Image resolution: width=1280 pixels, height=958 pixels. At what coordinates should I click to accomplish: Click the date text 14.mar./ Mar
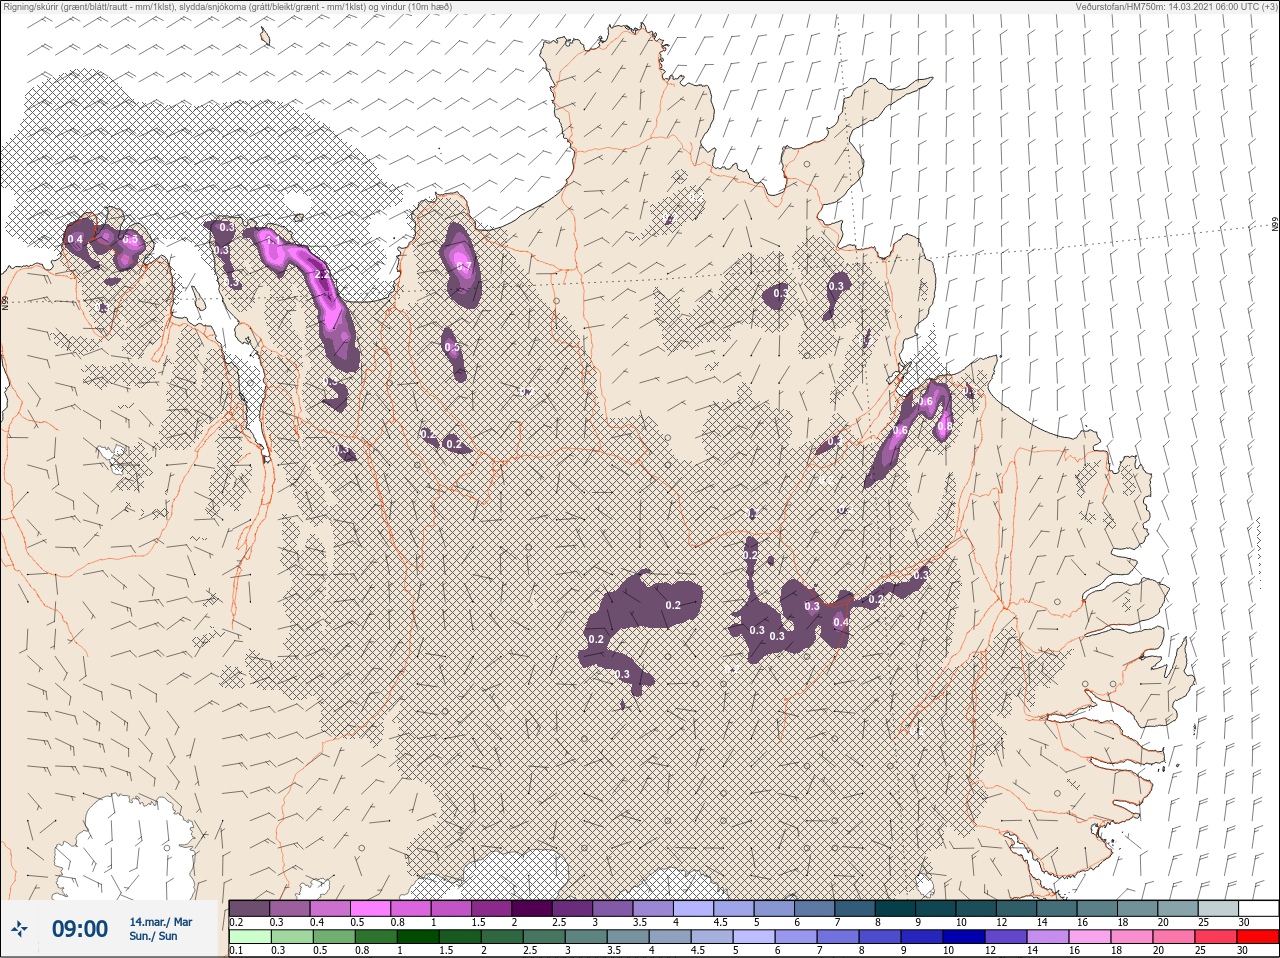coord(161,922)
